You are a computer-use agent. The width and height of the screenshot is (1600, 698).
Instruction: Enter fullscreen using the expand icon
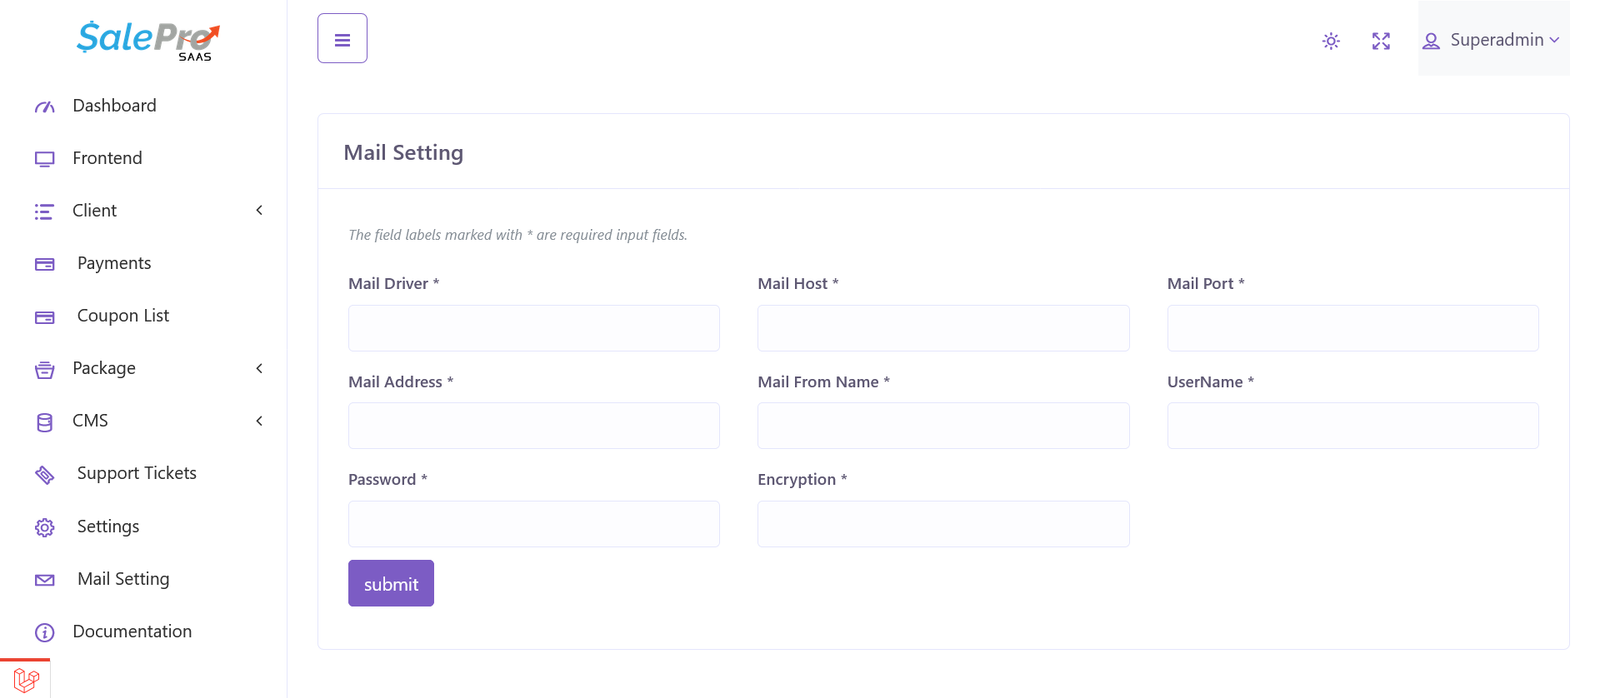(1380, 41)
